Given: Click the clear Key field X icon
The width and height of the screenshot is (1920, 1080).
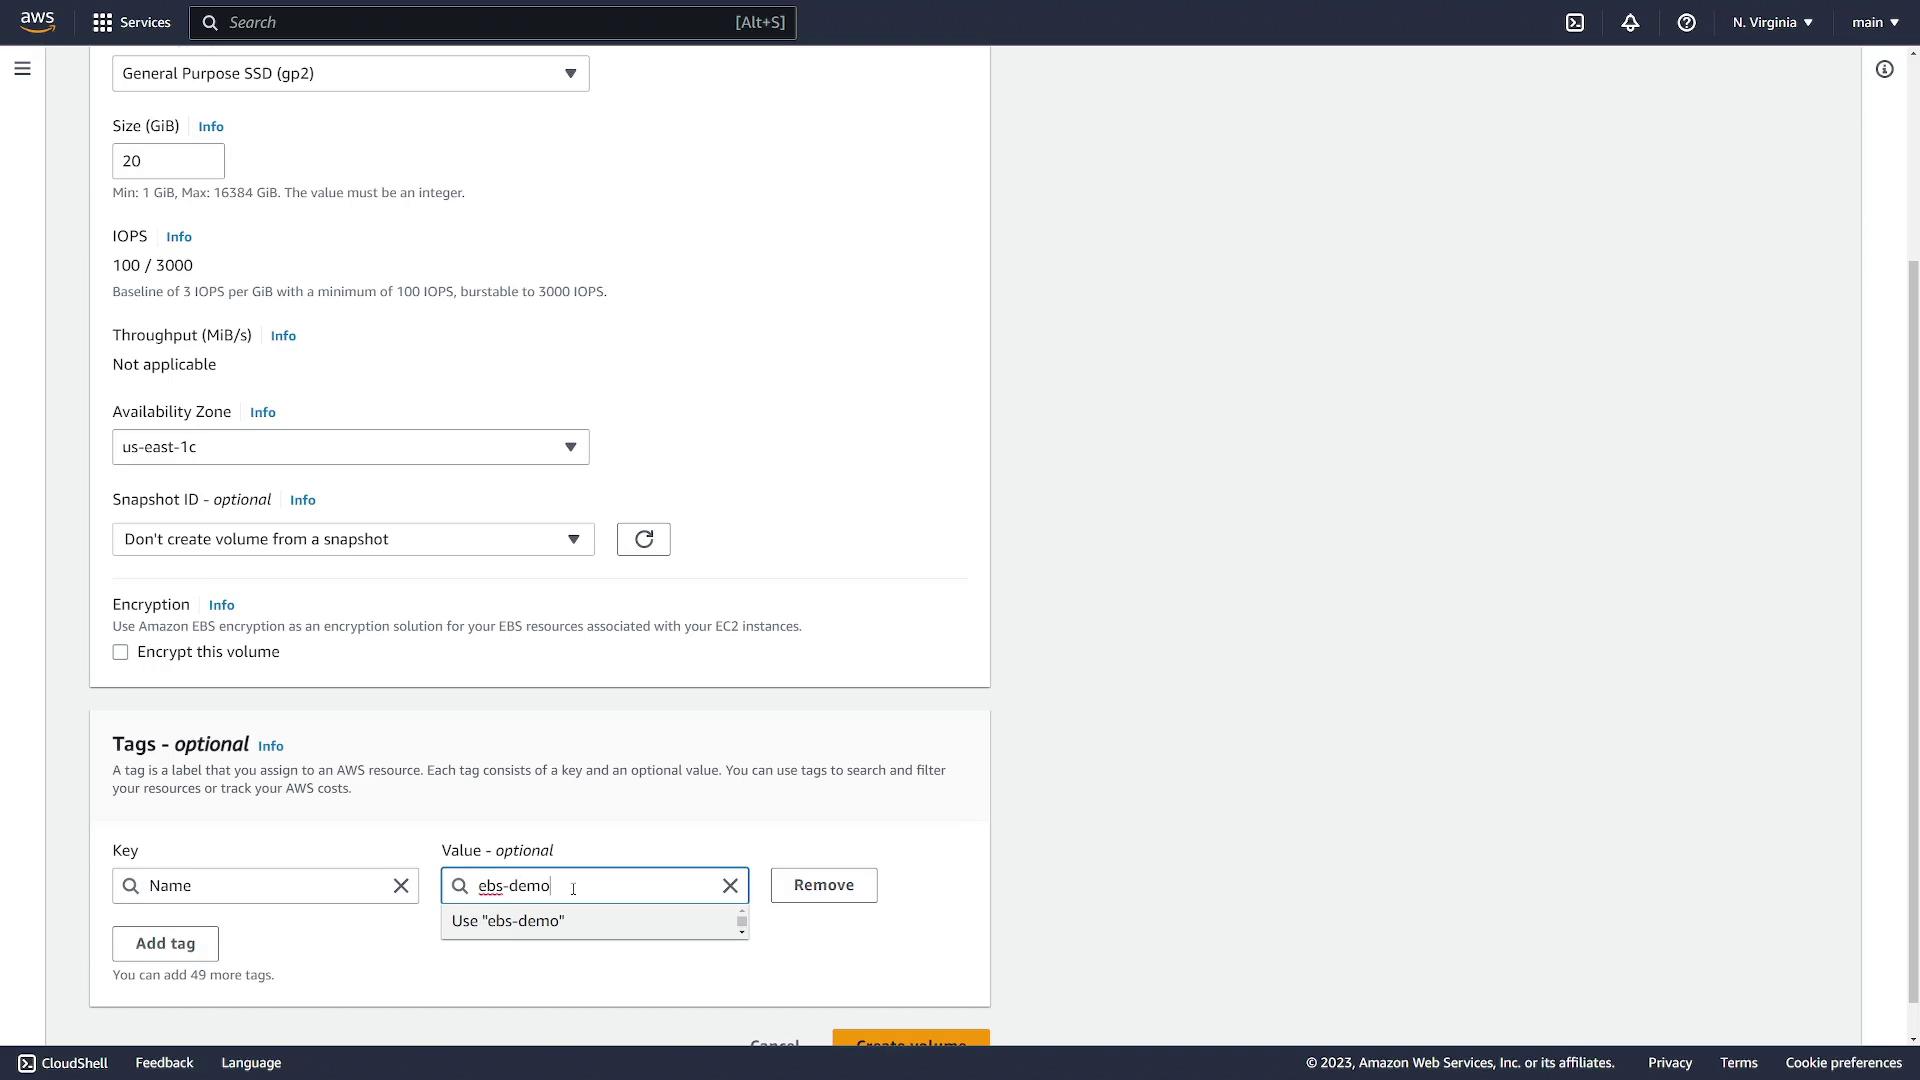Looking at the screenshot, I should click(400, 885).
